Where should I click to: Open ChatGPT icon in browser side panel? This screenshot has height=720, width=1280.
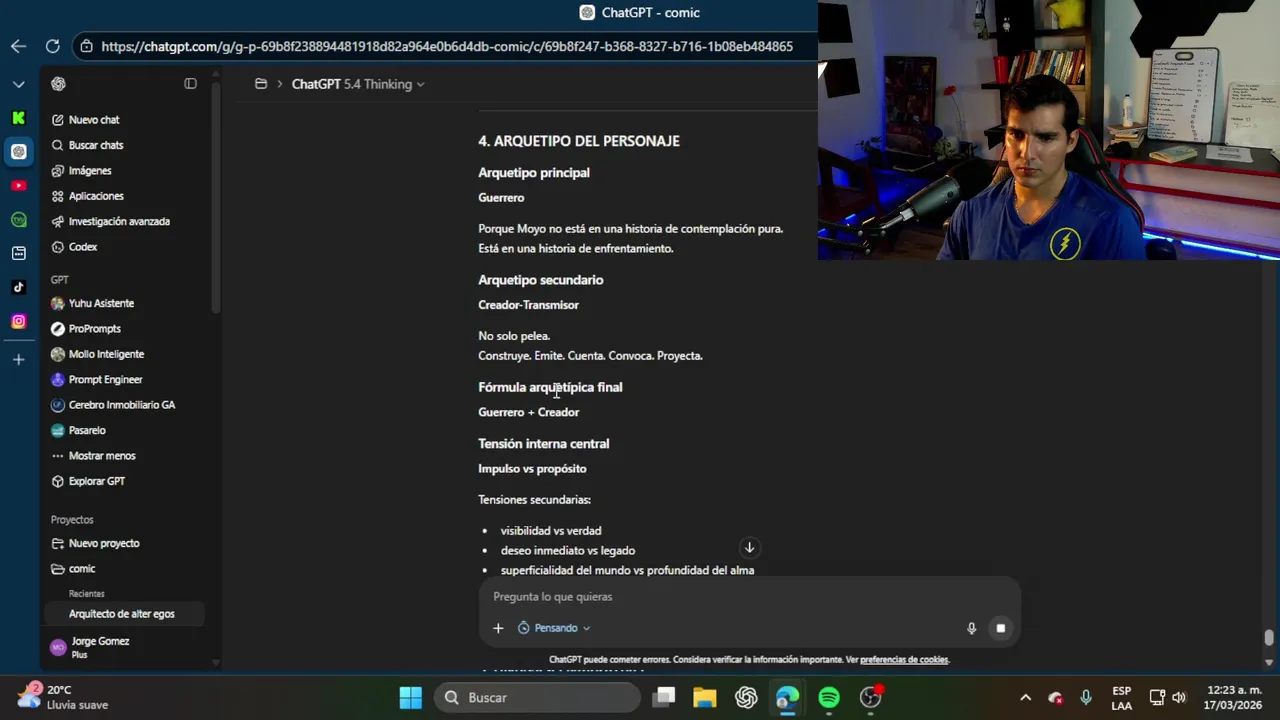click(18, 152)
